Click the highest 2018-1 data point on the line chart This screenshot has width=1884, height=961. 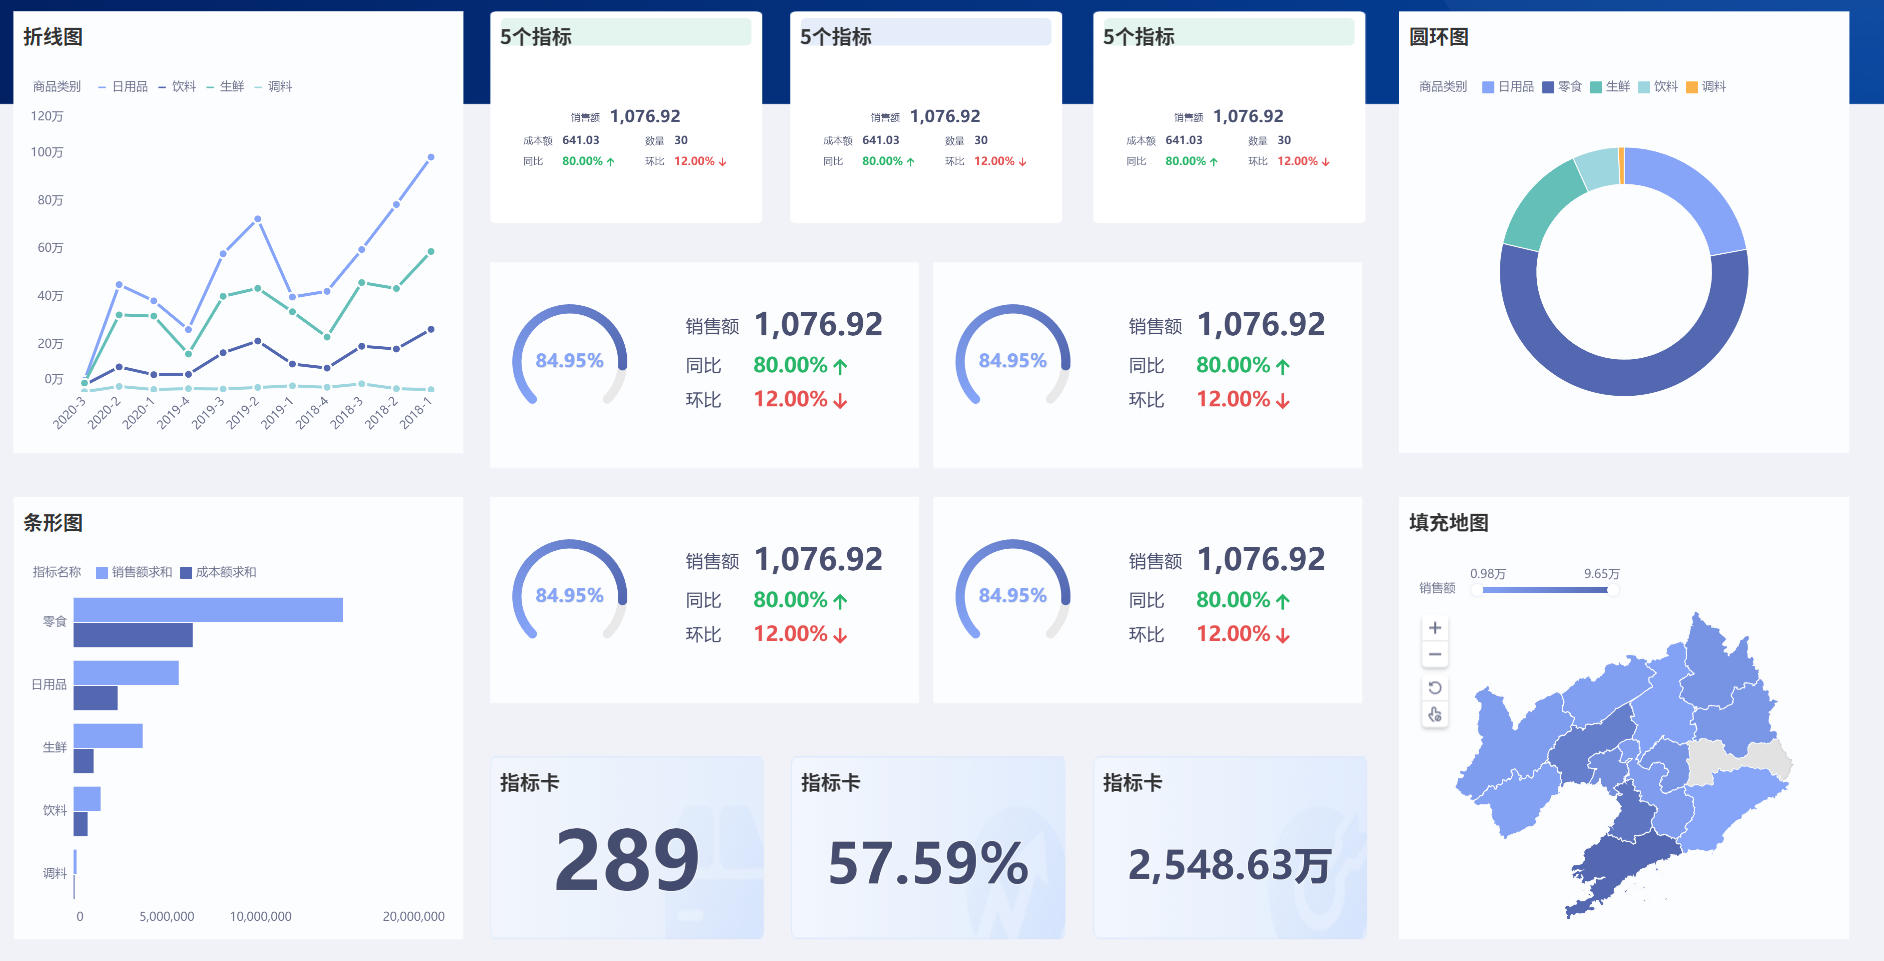[x=431, y=156]
